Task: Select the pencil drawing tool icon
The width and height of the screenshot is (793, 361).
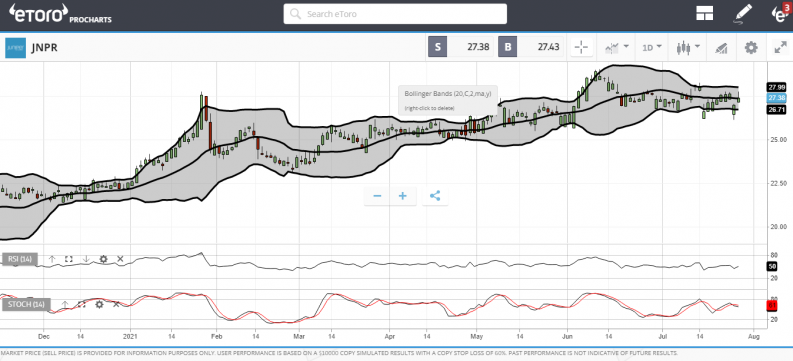Action: click(742, 14)
